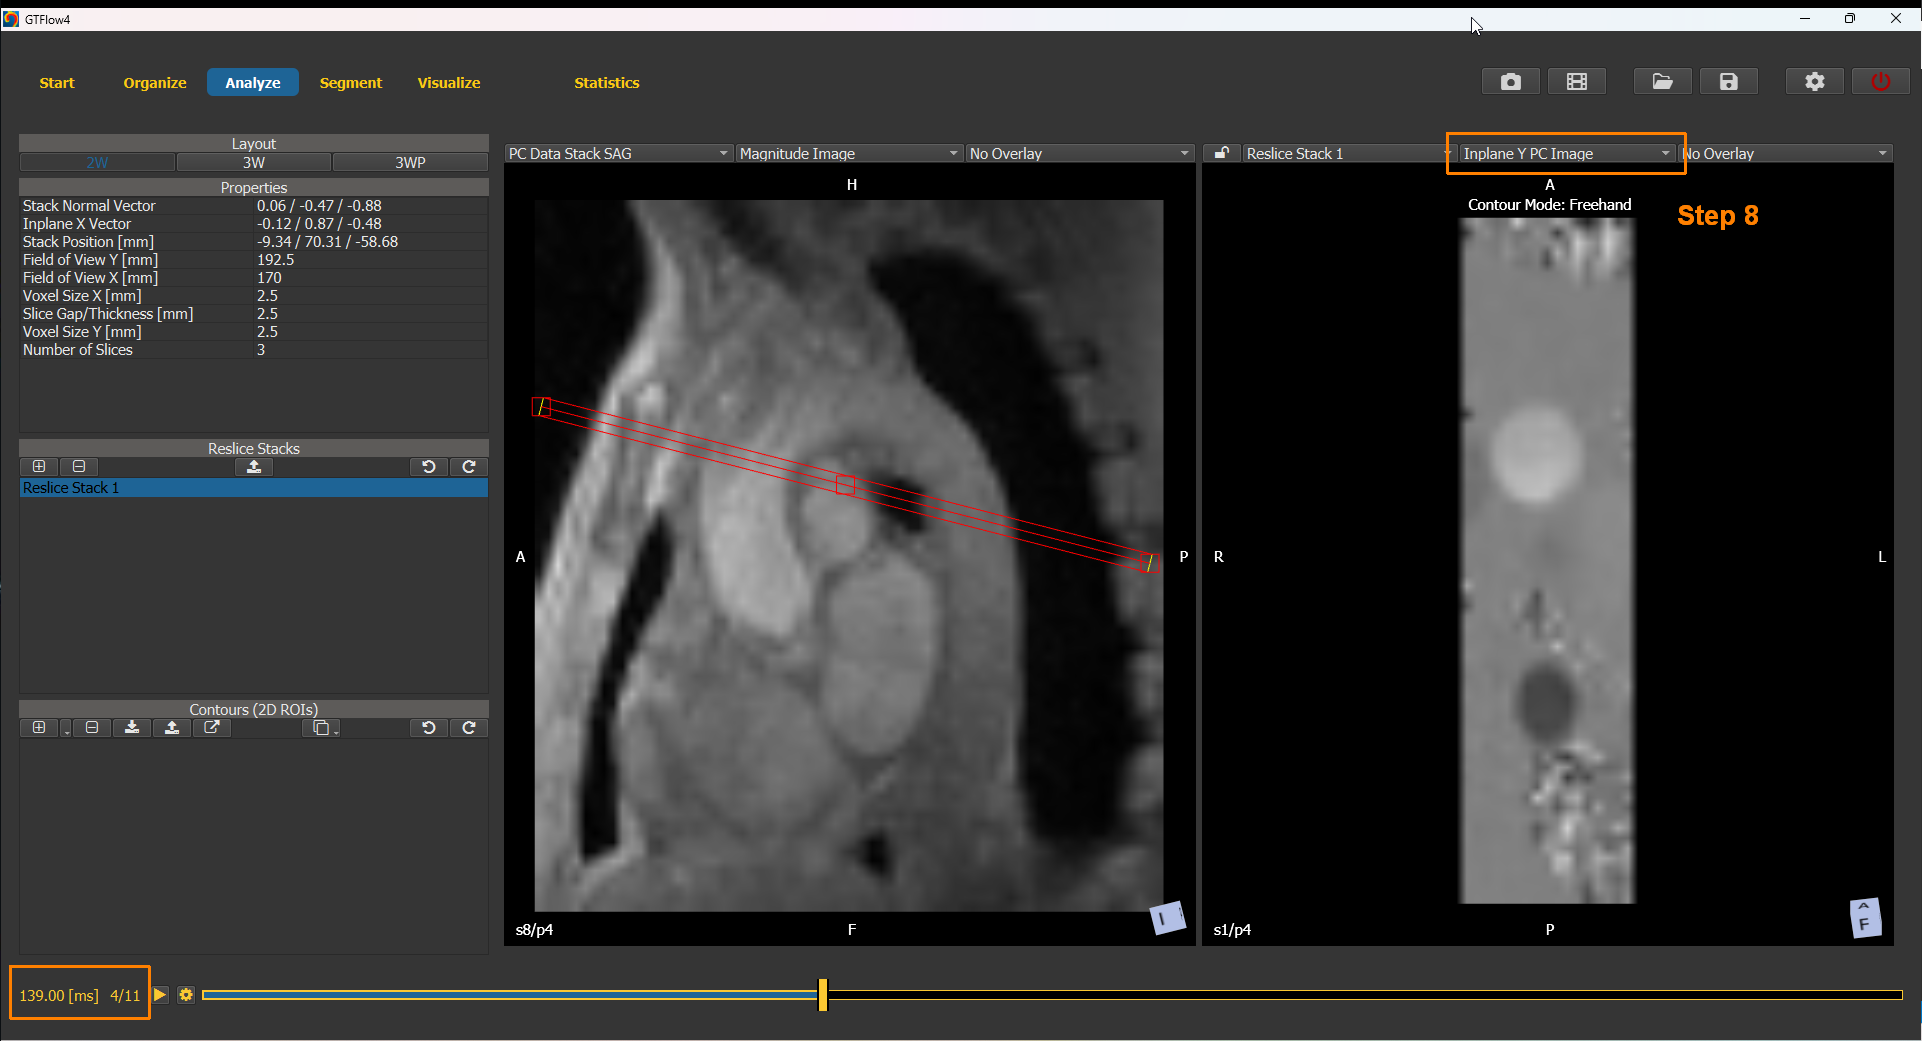
Task: Open playback settings gear near timeline
Action: 186,995
